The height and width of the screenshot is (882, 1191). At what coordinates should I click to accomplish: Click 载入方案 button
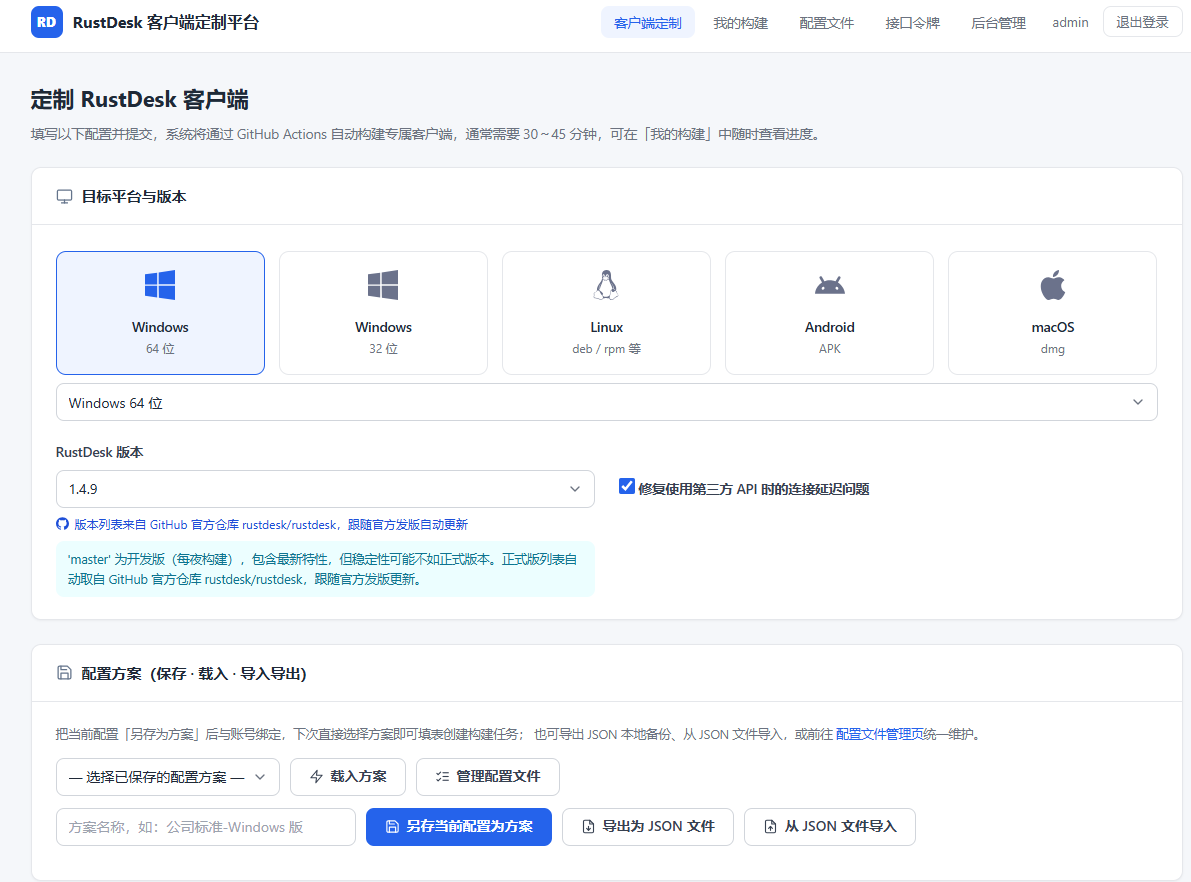pyautogui.click(x=348, y=777)
